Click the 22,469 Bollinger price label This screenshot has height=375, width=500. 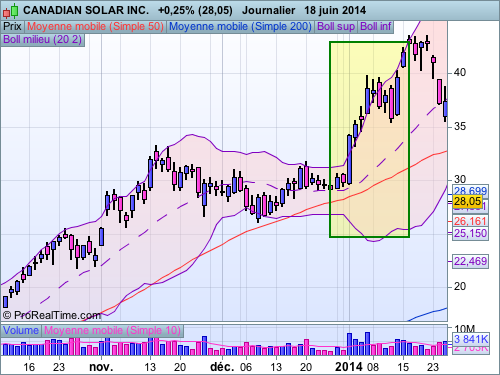[x=470, y=261]
